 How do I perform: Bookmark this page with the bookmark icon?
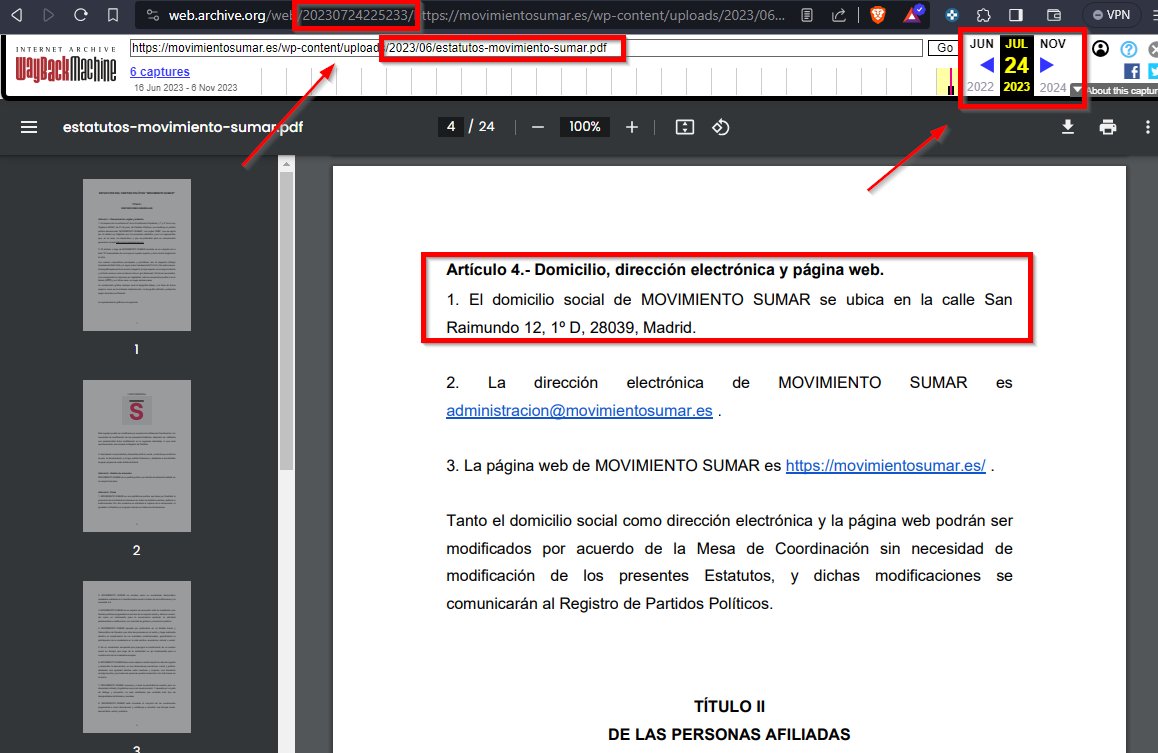point(113,15)
